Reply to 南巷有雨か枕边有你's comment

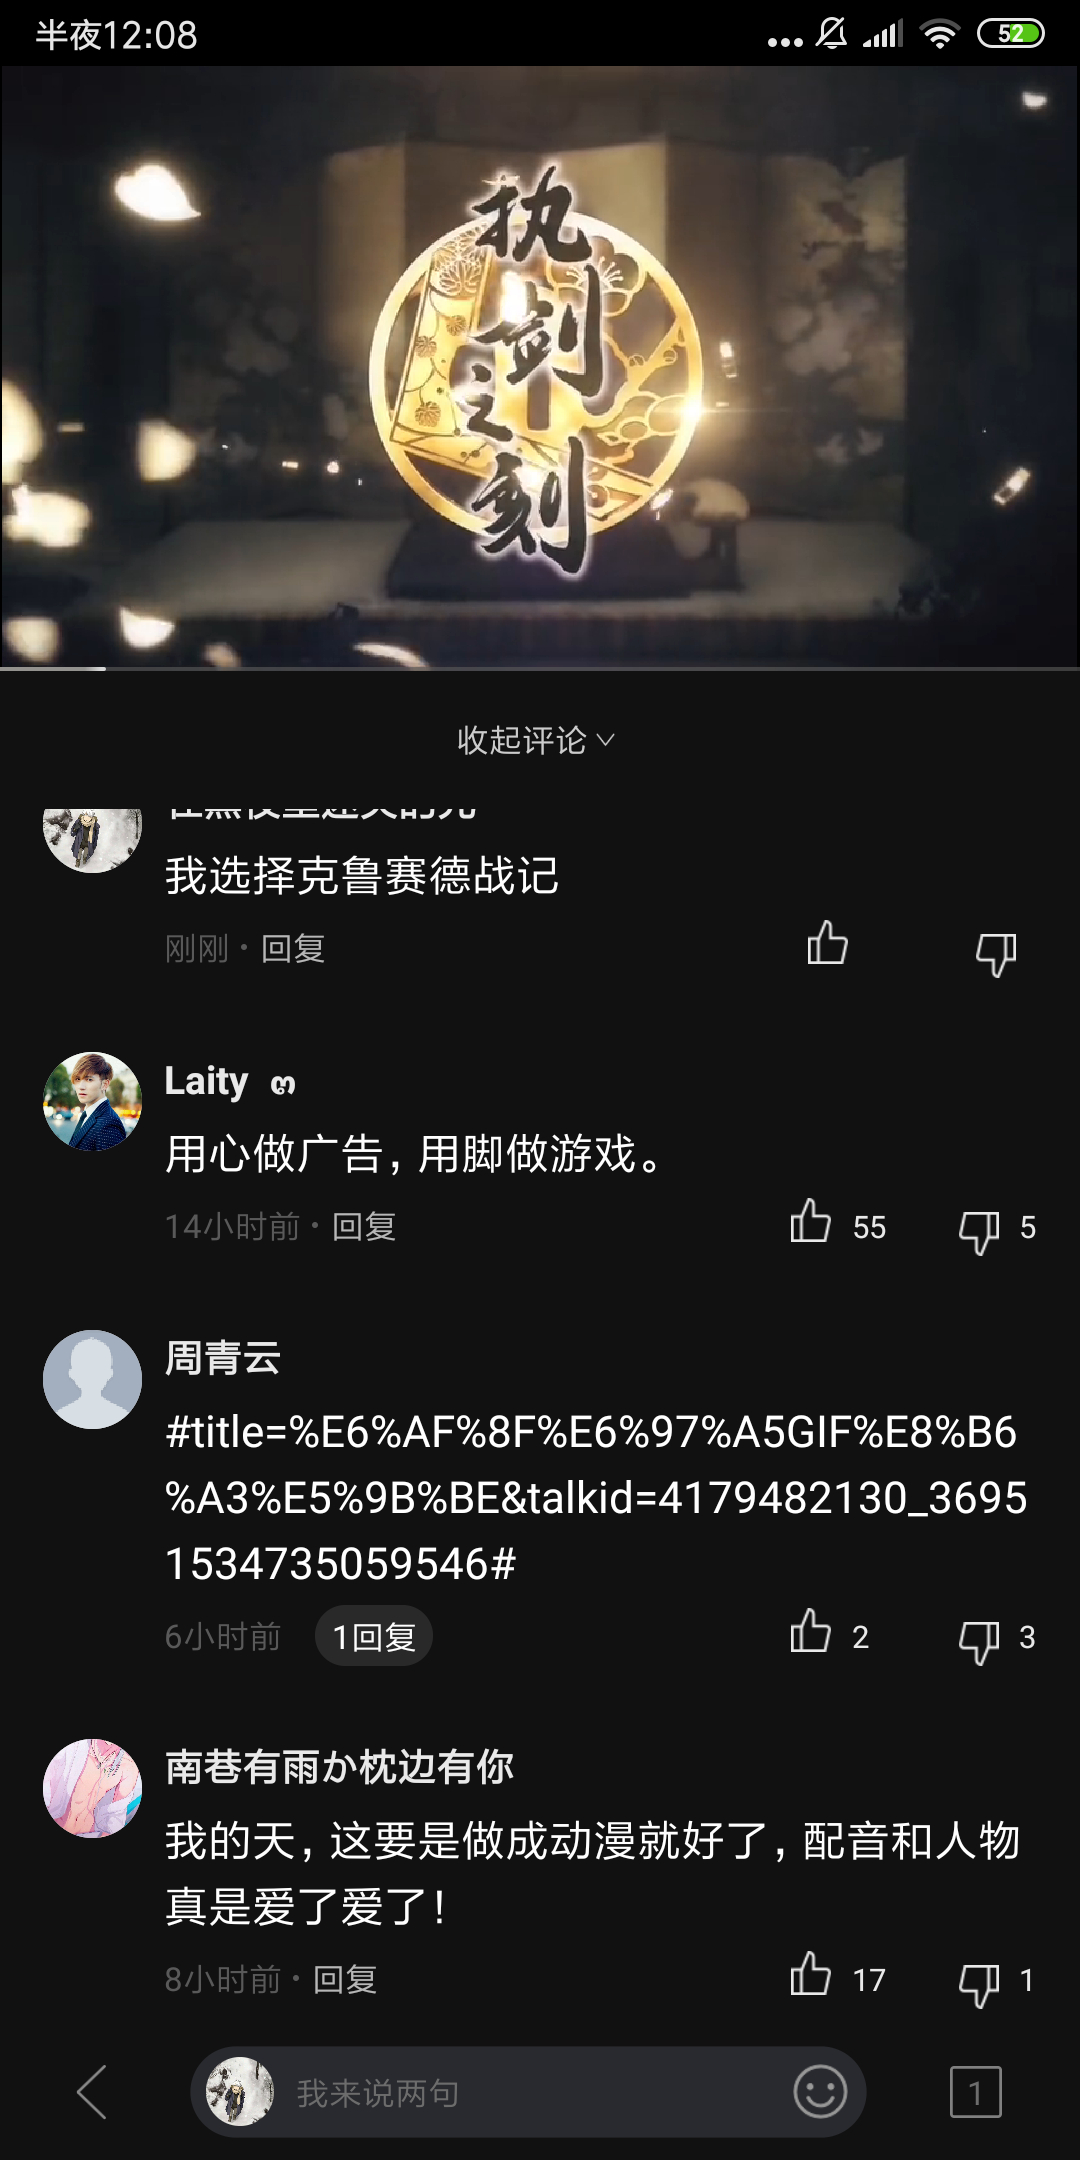tap(345, 1979)
